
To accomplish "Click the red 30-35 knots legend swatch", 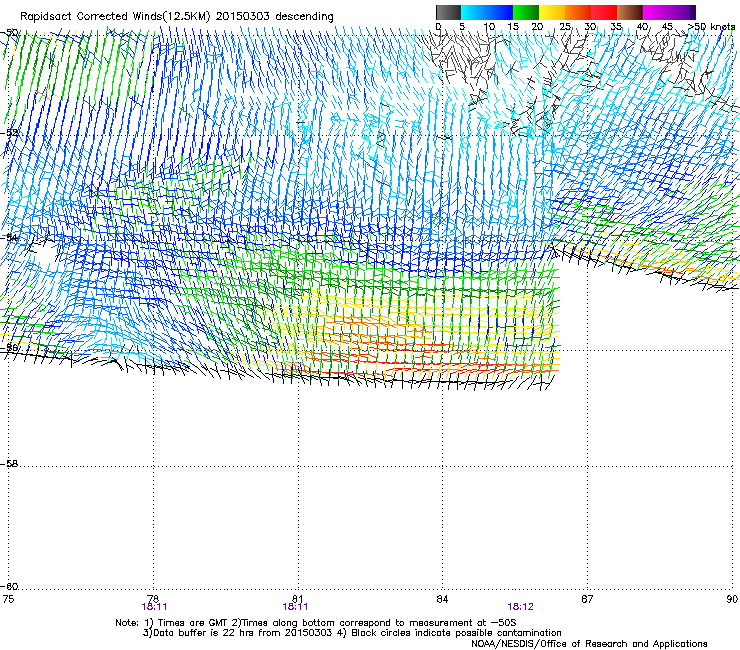I will click(x=604, y=12).
